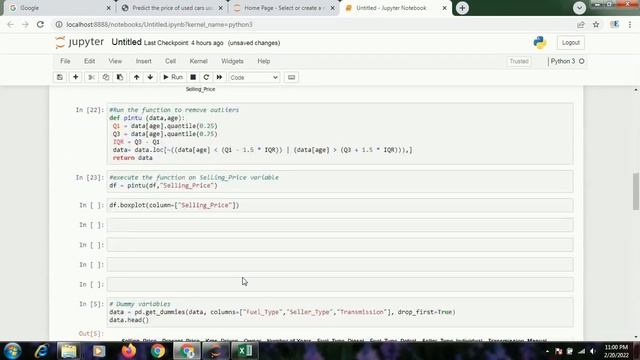Click the Python logo icon
Image resolution: width=640 pixels, height=360 pixels.
(540, 42)
